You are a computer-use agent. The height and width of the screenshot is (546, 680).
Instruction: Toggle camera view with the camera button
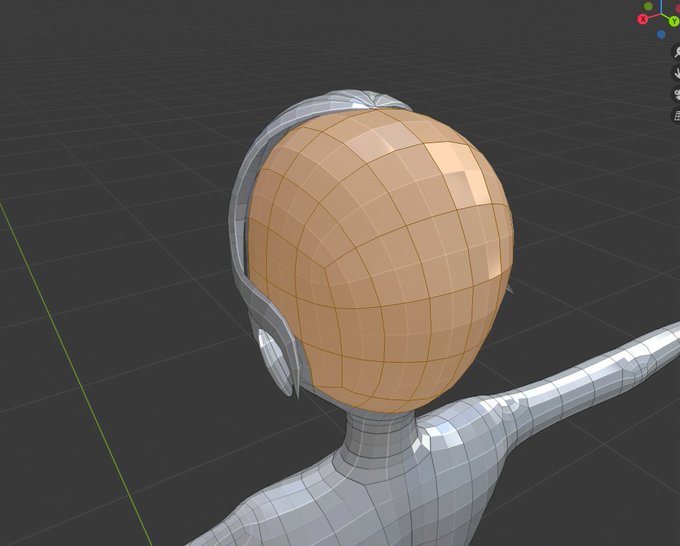click(676, 94)
